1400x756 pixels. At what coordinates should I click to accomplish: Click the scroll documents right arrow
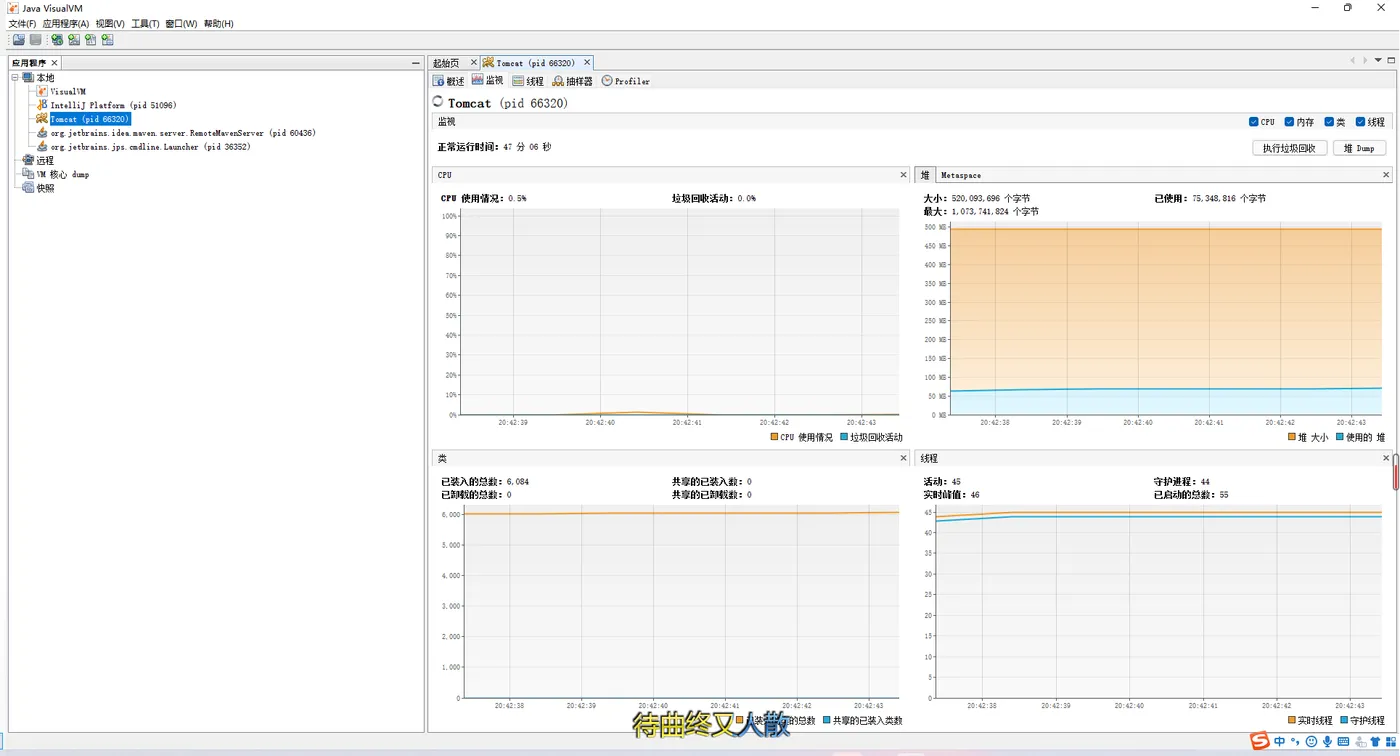pyautogui.click(x=1365, y=60)
